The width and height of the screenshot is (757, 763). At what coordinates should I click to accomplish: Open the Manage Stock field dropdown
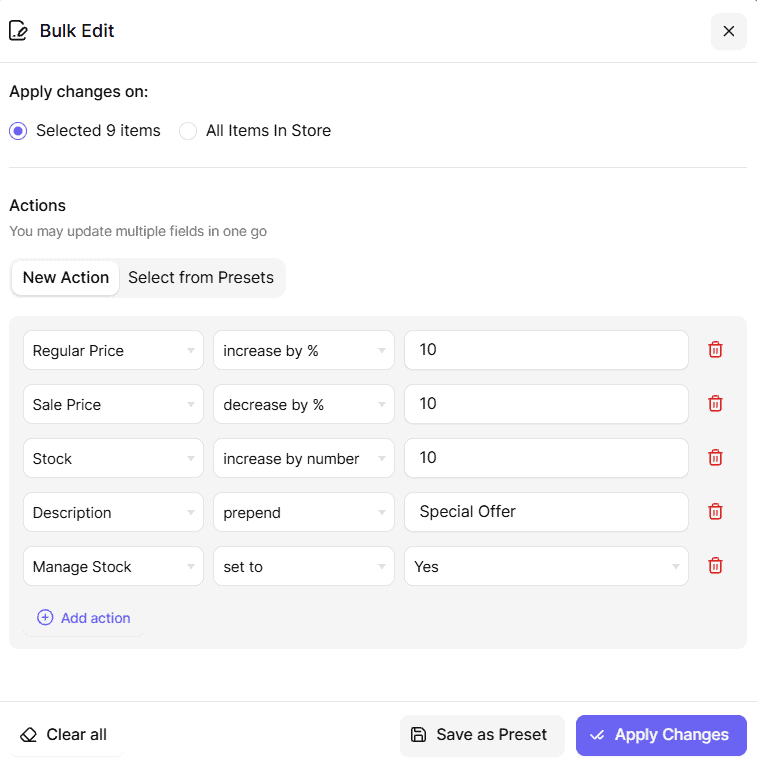pos(113,566)
